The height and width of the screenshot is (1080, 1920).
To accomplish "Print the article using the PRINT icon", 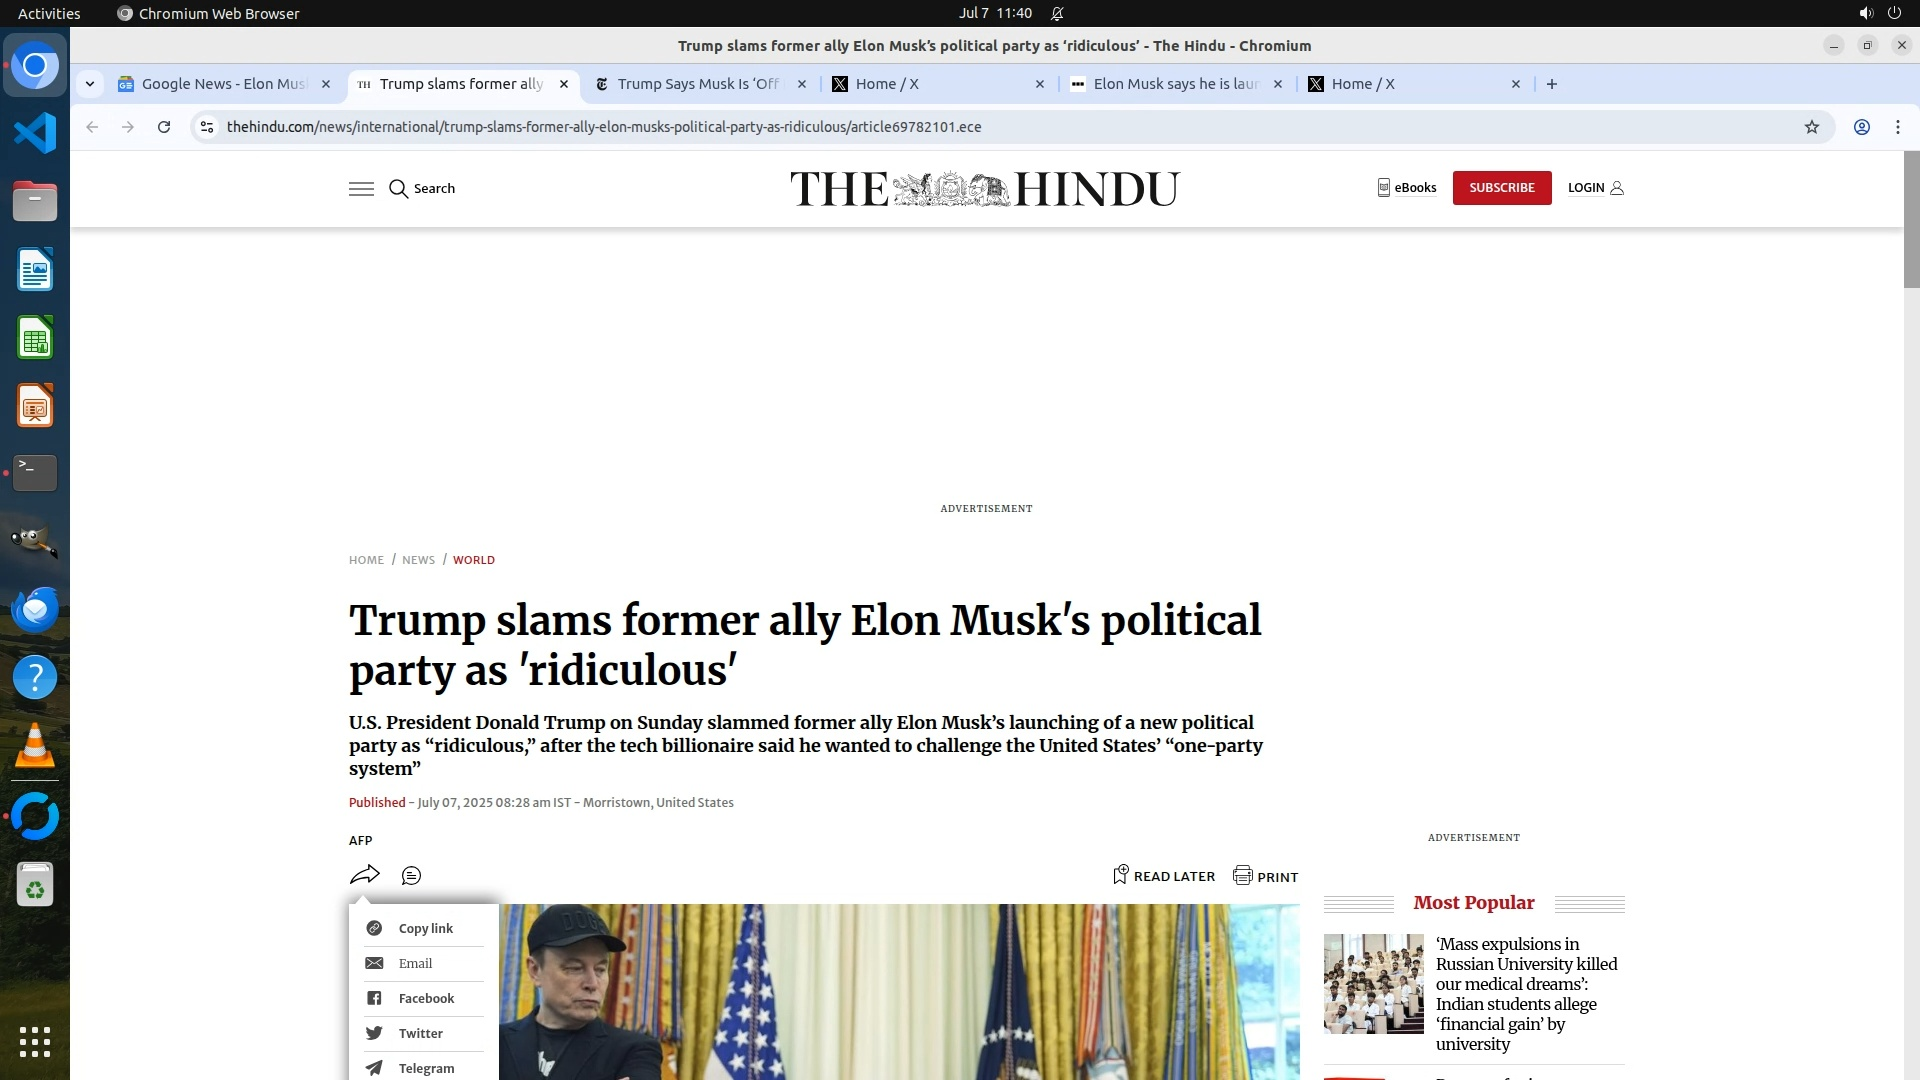I will click(x=1266, y=876).
